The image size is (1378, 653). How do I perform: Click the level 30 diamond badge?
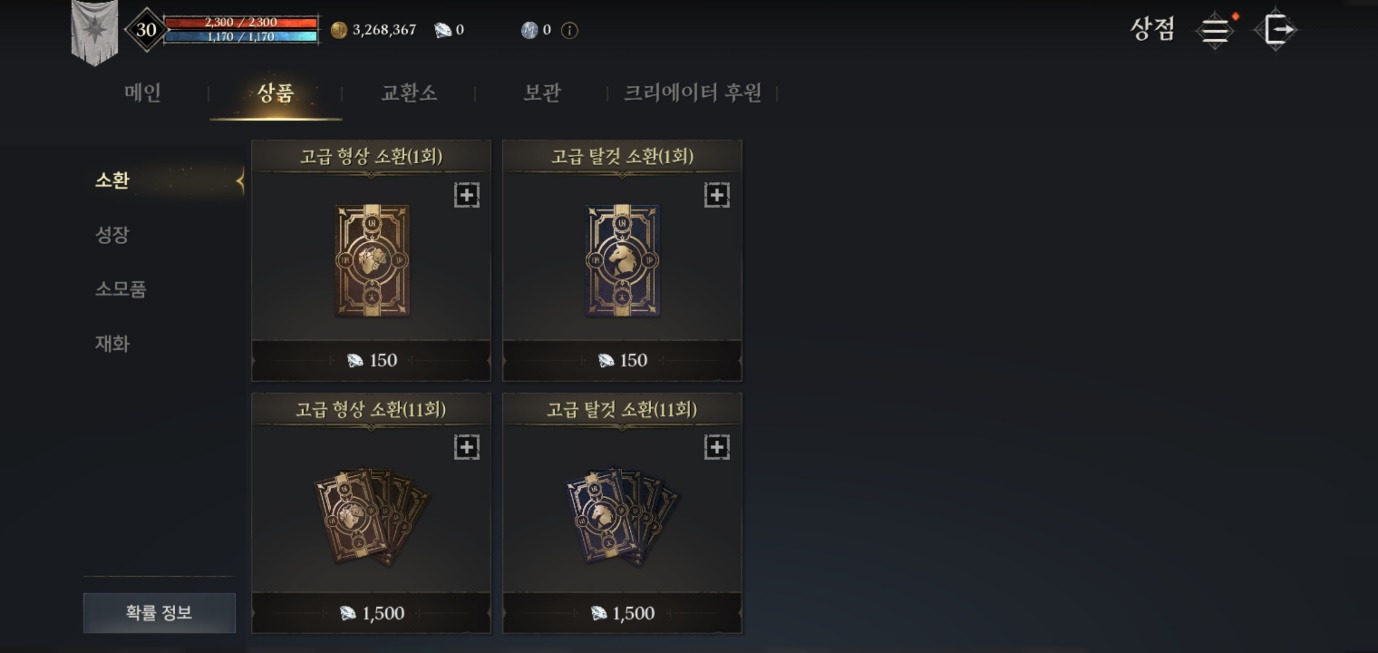pyautogui.click(x=146, y=30)
